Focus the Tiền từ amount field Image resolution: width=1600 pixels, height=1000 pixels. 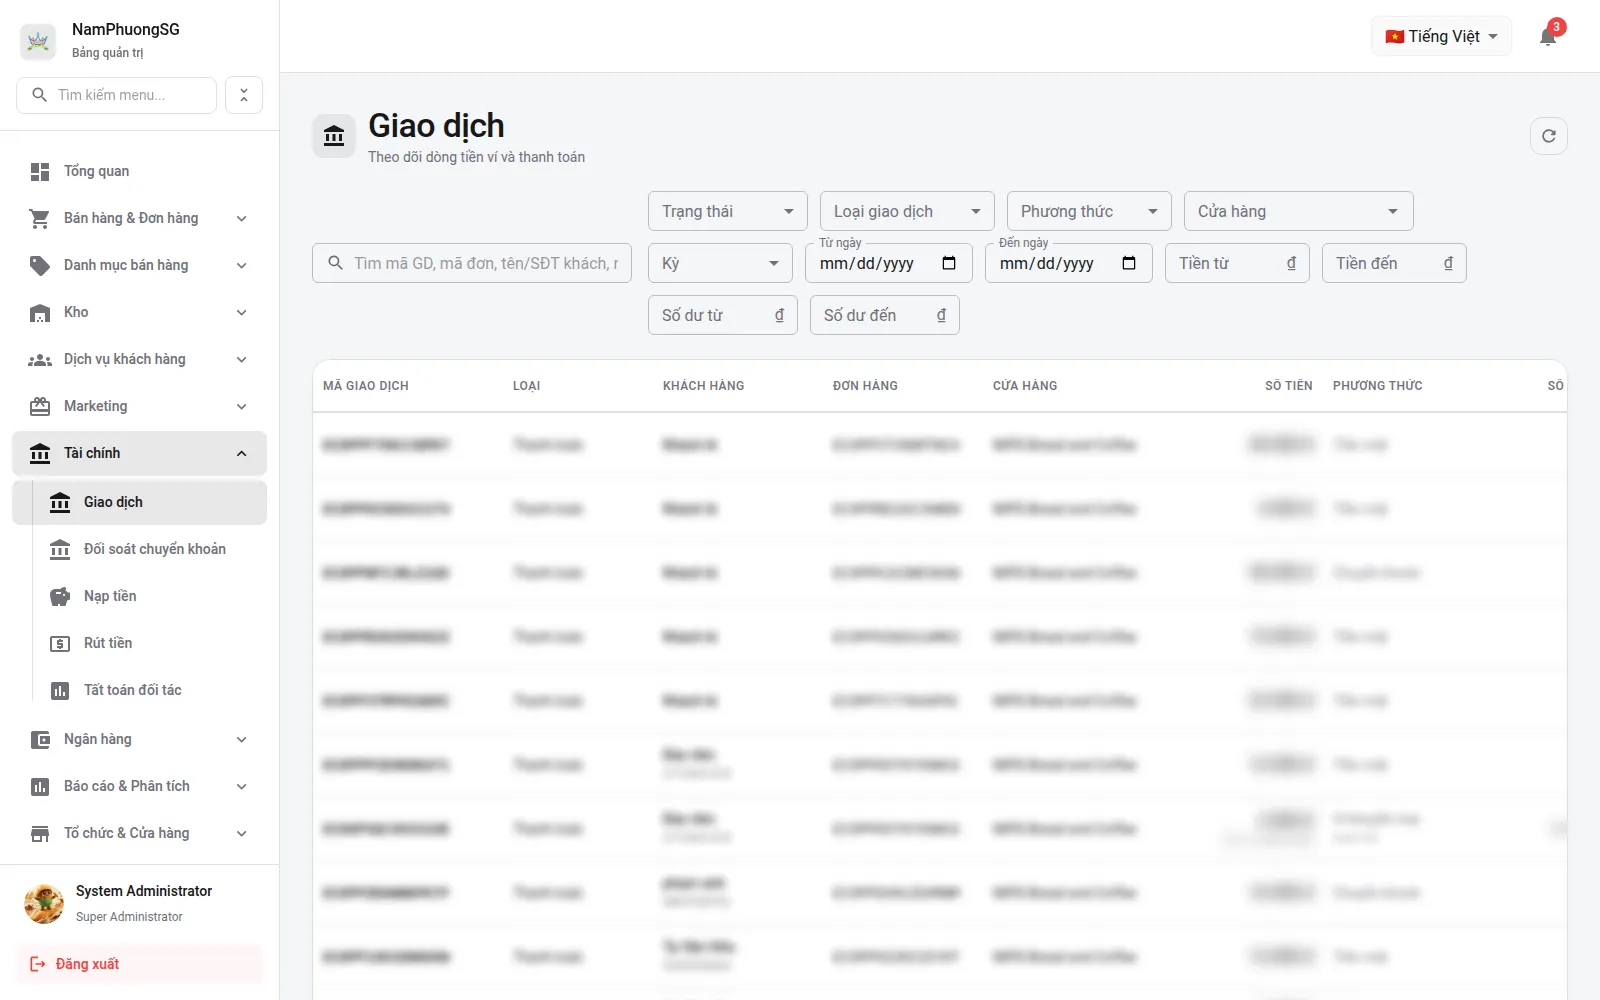[x=1237, y=263]
